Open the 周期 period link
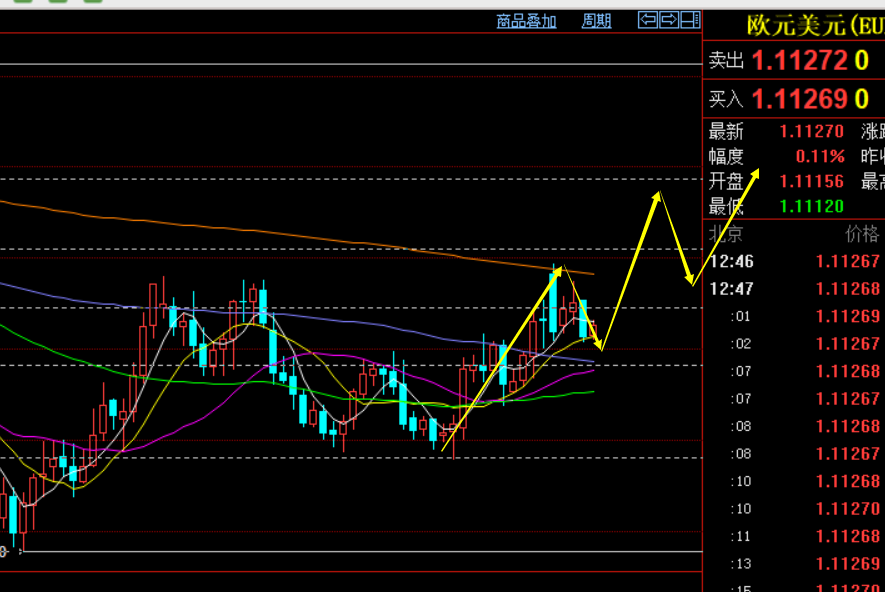 click(597, 21)
